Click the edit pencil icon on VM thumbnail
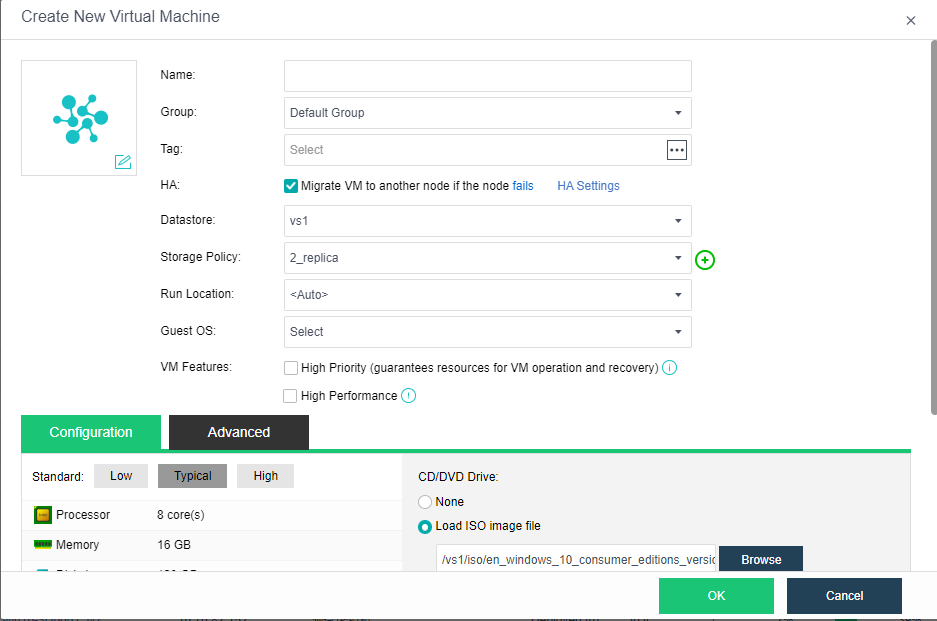Screen dimensions: 937x621 click(123, 162)
